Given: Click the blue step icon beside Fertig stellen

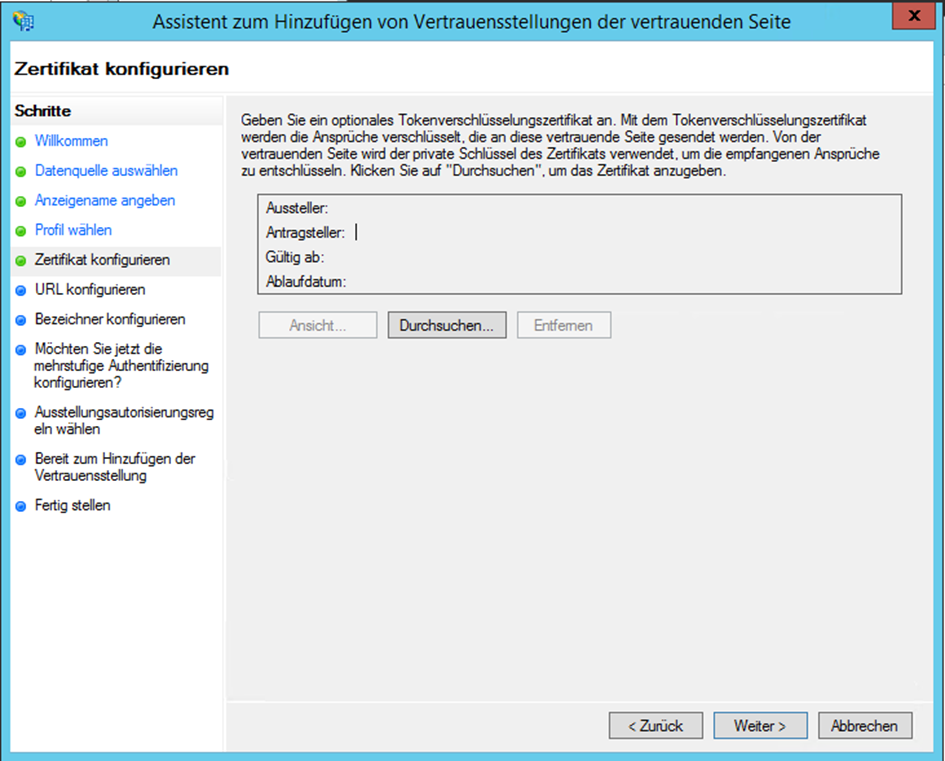Looking at the screenshot, I should [x=22, y=505].
